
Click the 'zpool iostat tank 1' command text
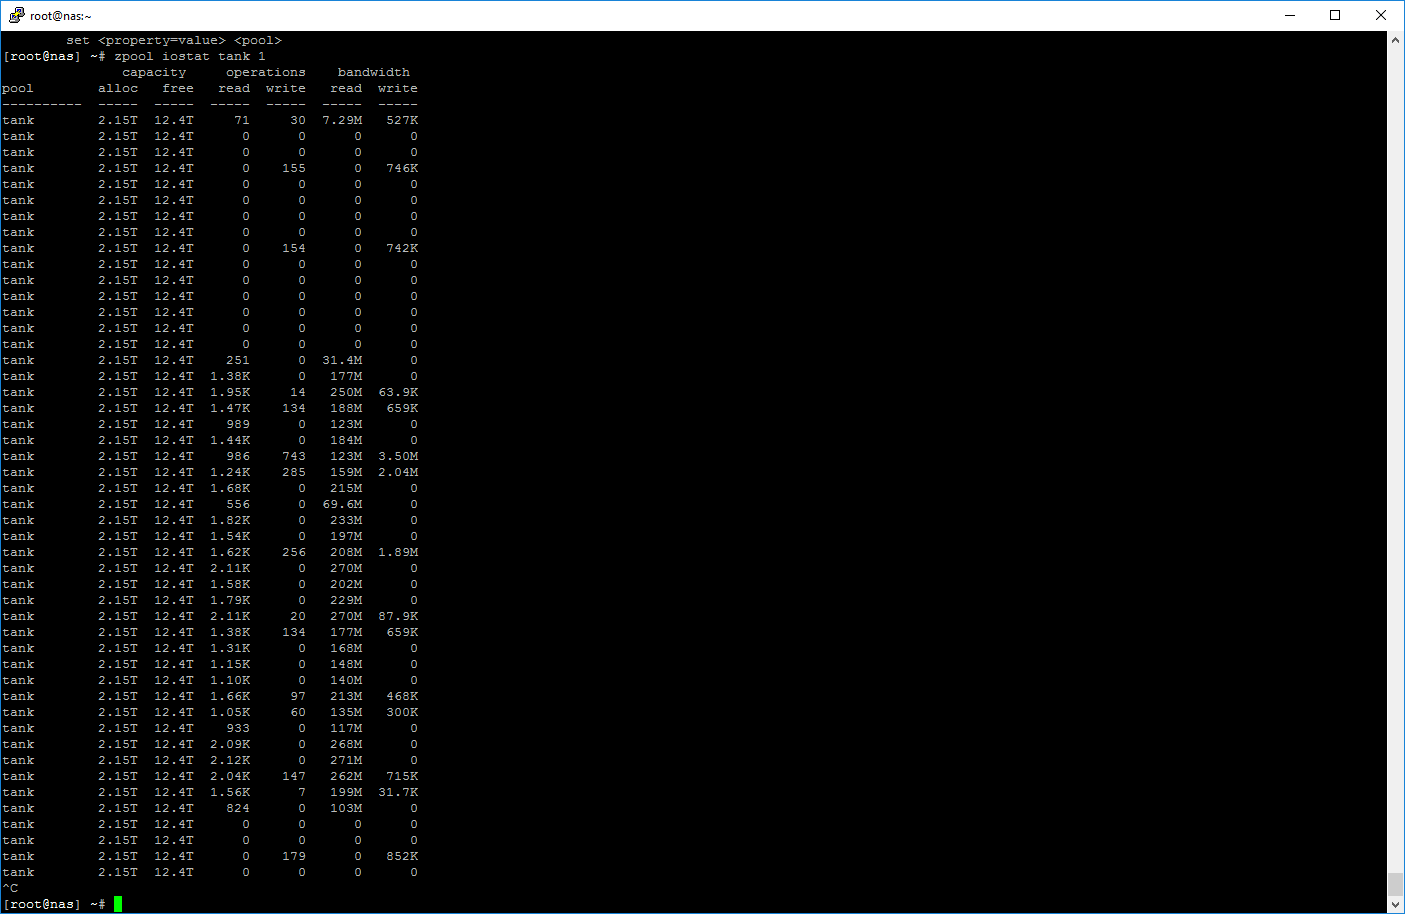[190, 56]
